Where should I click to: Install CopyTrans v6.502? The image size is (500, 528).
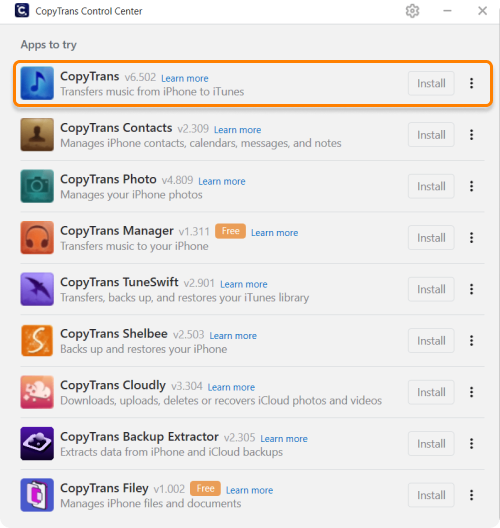coord(431,83)
